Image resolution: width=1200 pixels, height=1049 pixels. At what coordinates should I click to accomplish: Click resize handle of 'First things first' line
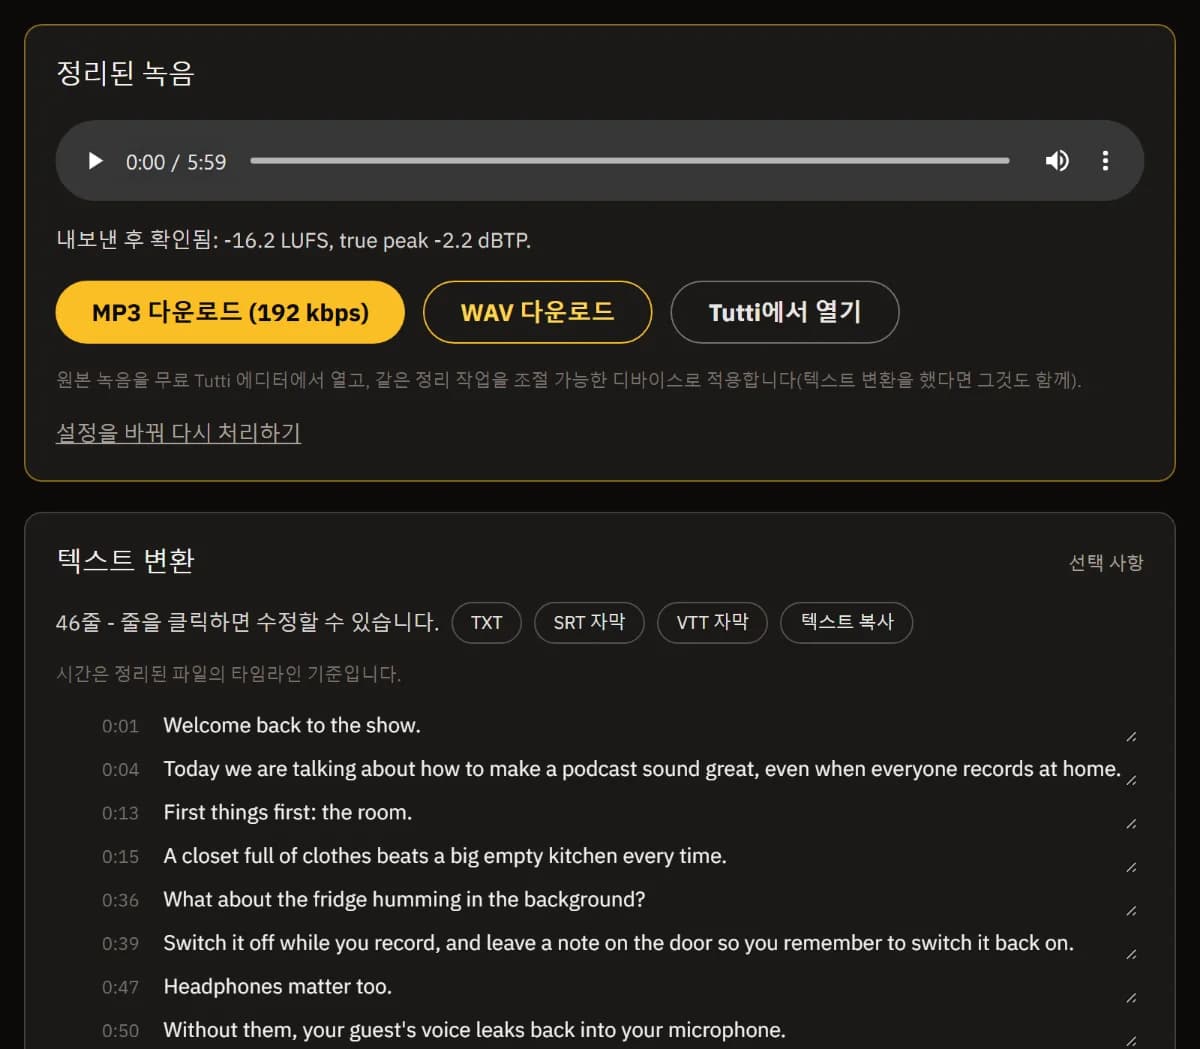(1131, 824)
